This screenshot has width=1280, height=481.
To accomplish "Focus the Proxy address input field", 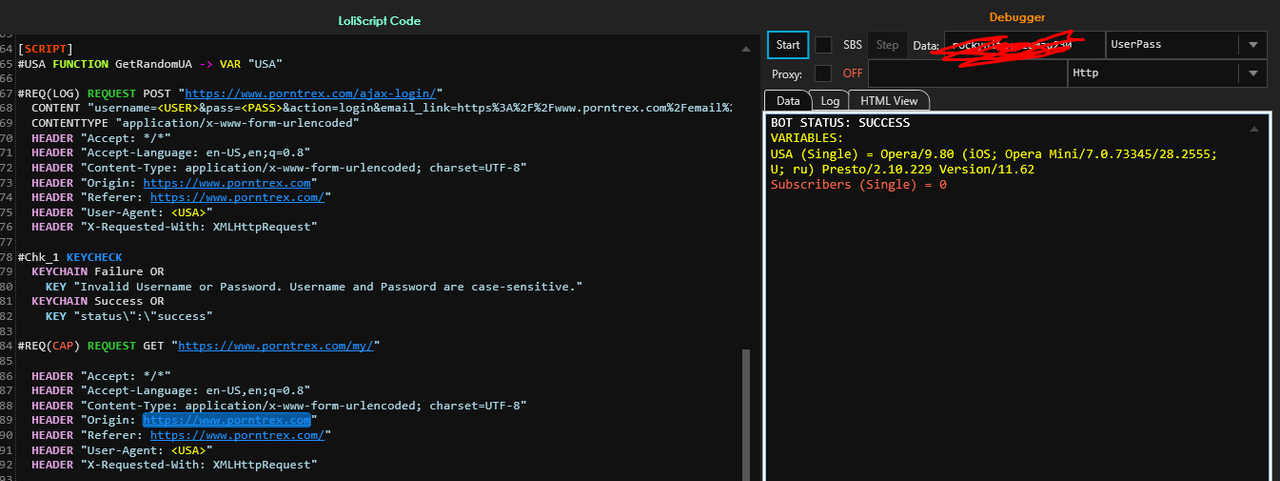I will (x=968, y=73).
